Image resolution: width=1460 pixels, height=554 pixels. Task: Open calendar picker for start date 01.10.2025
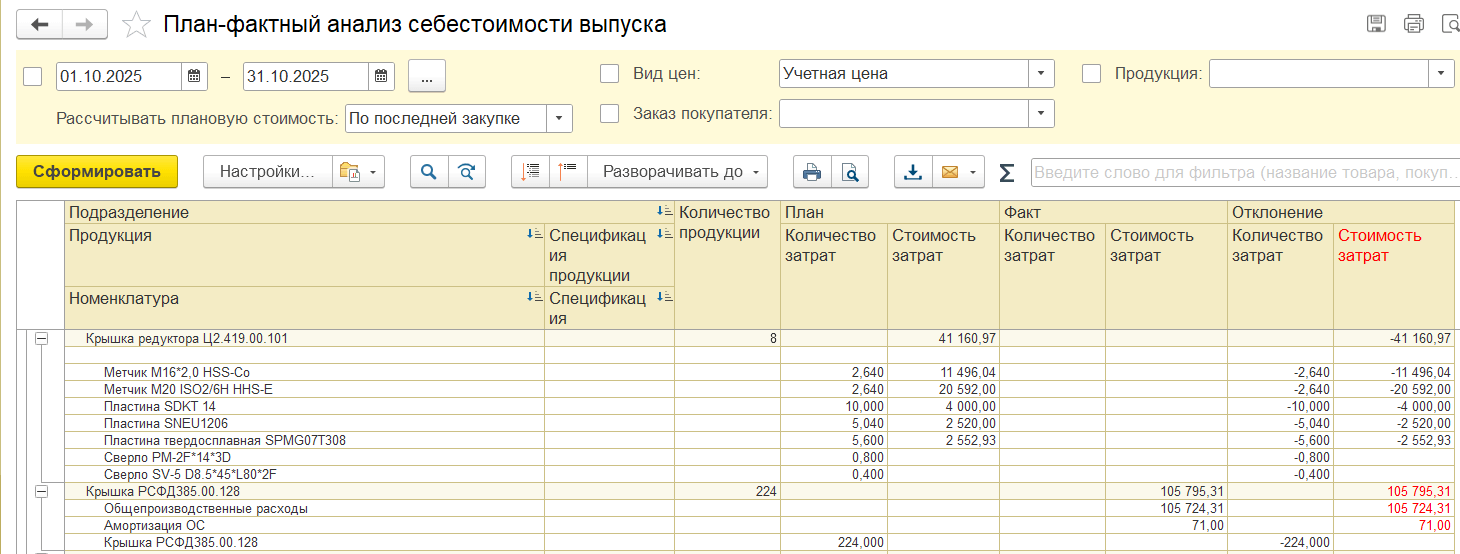[x=194, y=76]
